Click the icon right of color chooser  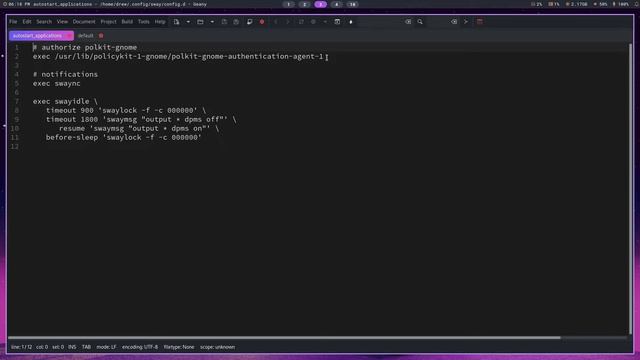pos(351,22)
